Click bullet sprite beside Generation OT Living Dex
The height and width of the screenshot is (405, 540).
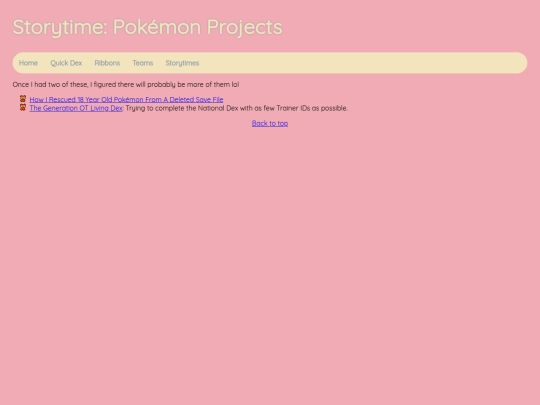[x=23, y=107]
